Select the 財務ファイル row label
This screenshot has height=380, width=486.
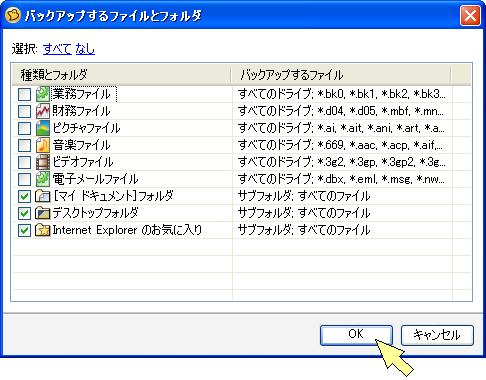pos(81,111)
